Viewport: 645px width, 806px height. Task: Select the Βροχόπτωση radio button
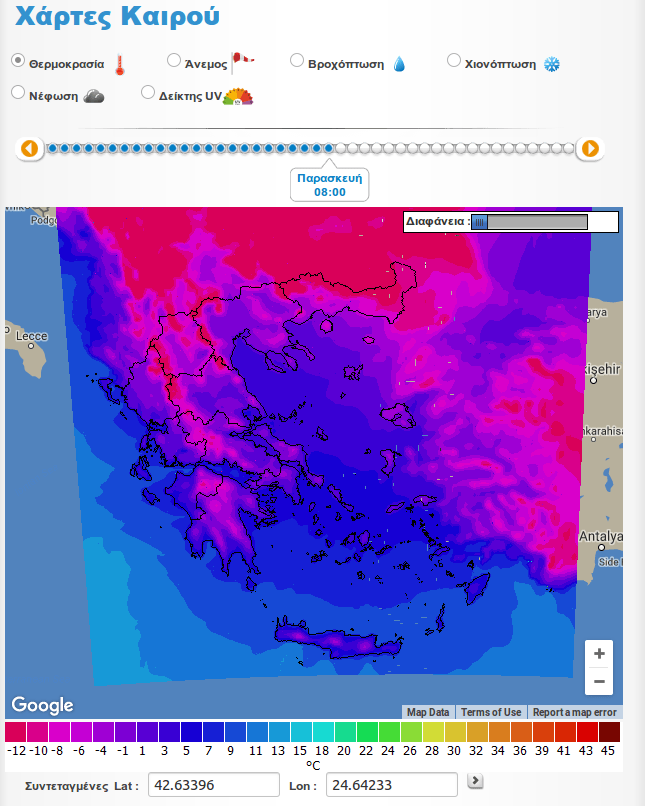(x=297, y=61)
